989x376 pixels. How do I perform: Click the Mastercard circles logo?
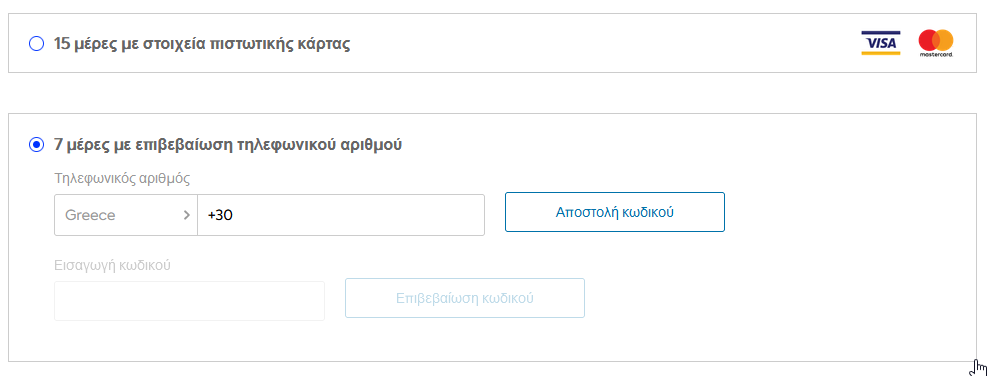pyautogui.click(x=936, y=40)
